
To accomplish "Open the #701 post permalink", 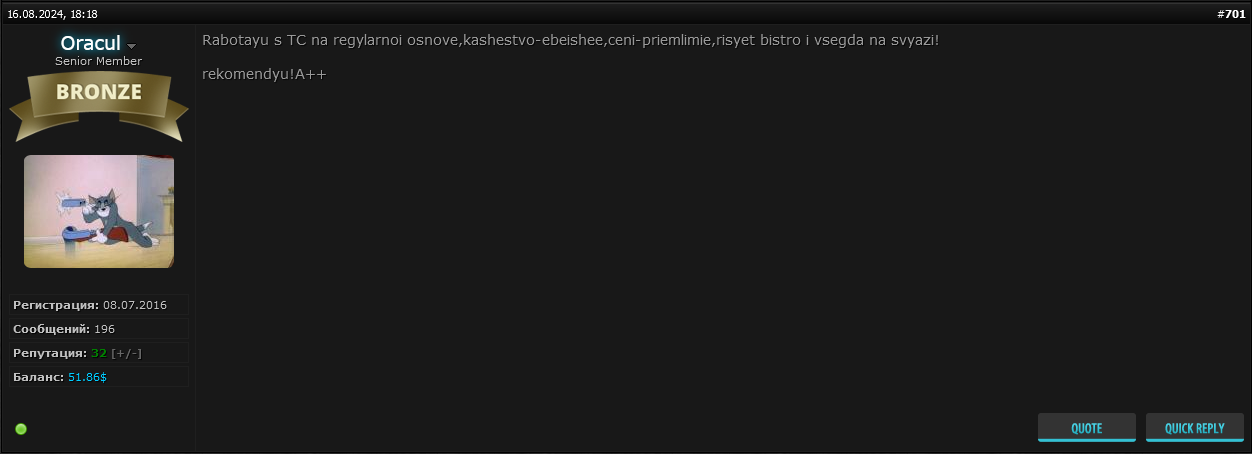I will (1230, 14).
